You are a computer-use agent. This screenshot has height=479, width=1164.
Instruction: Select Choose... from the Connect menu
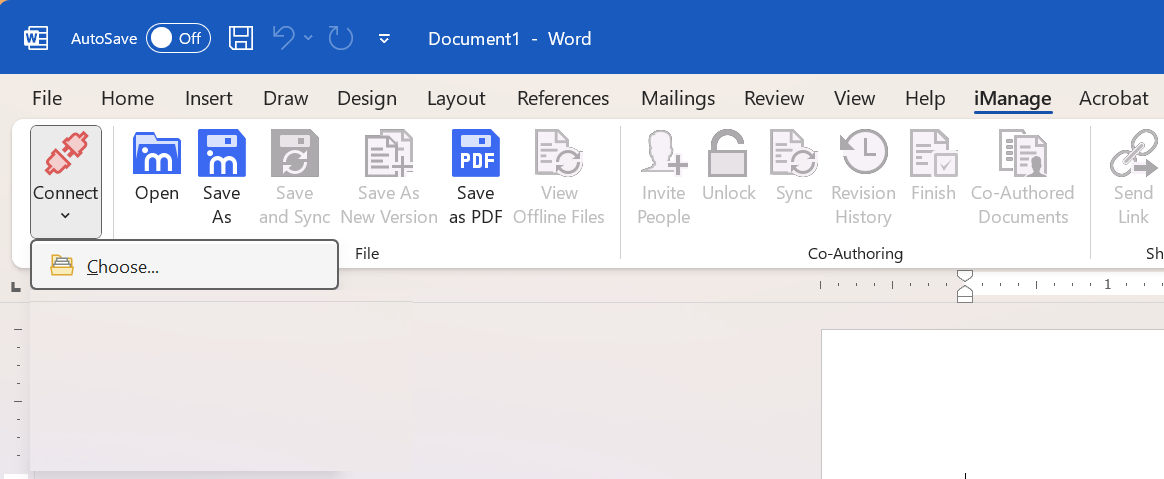[123, 266]
